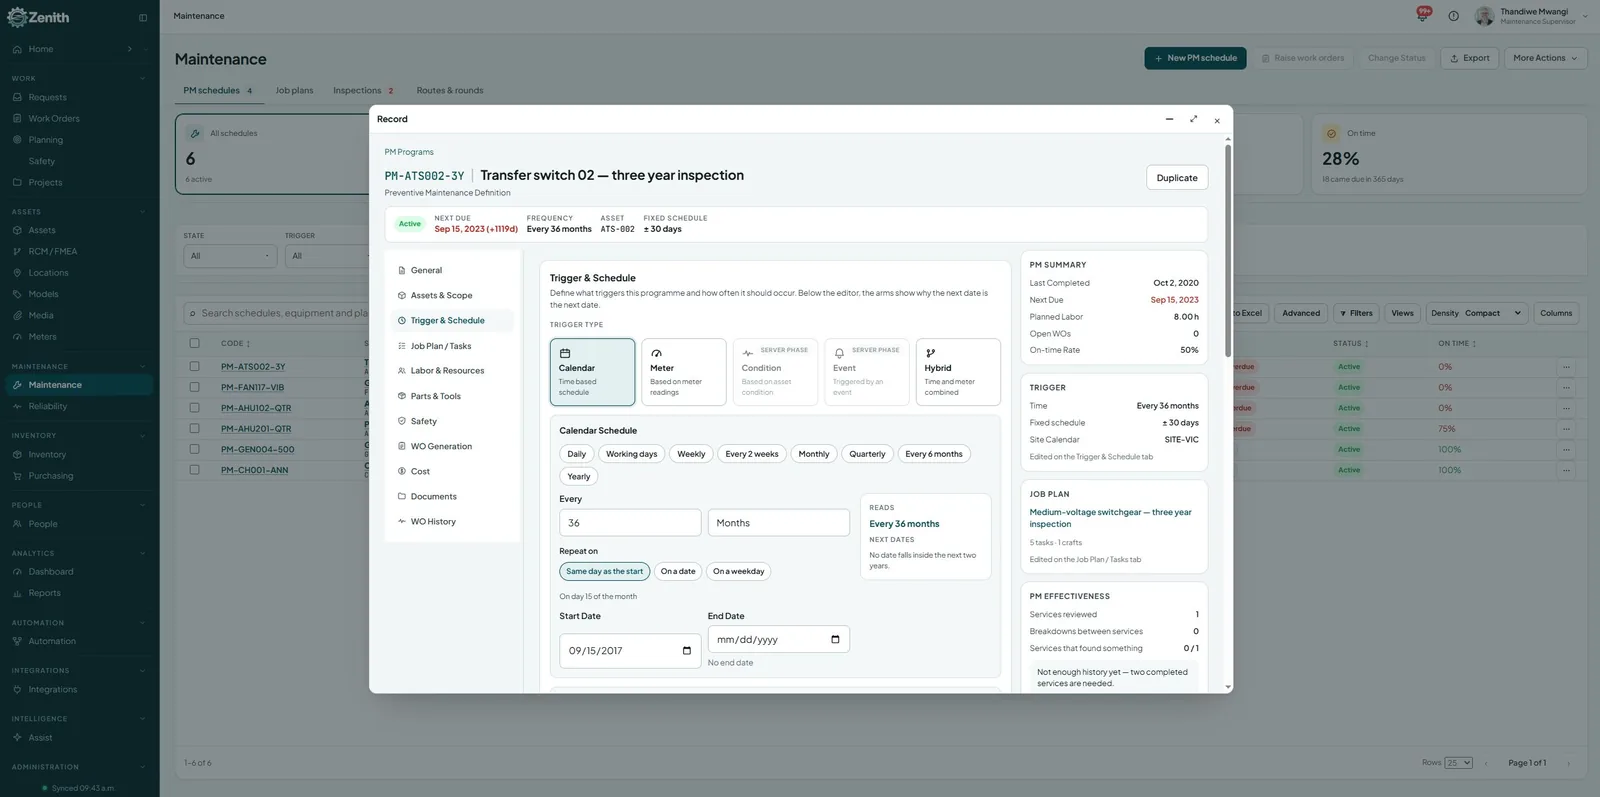Viewport: 1600px width, 797px height.
Task: Click the Duplicate button
Action: click(x=1177, y=178)
